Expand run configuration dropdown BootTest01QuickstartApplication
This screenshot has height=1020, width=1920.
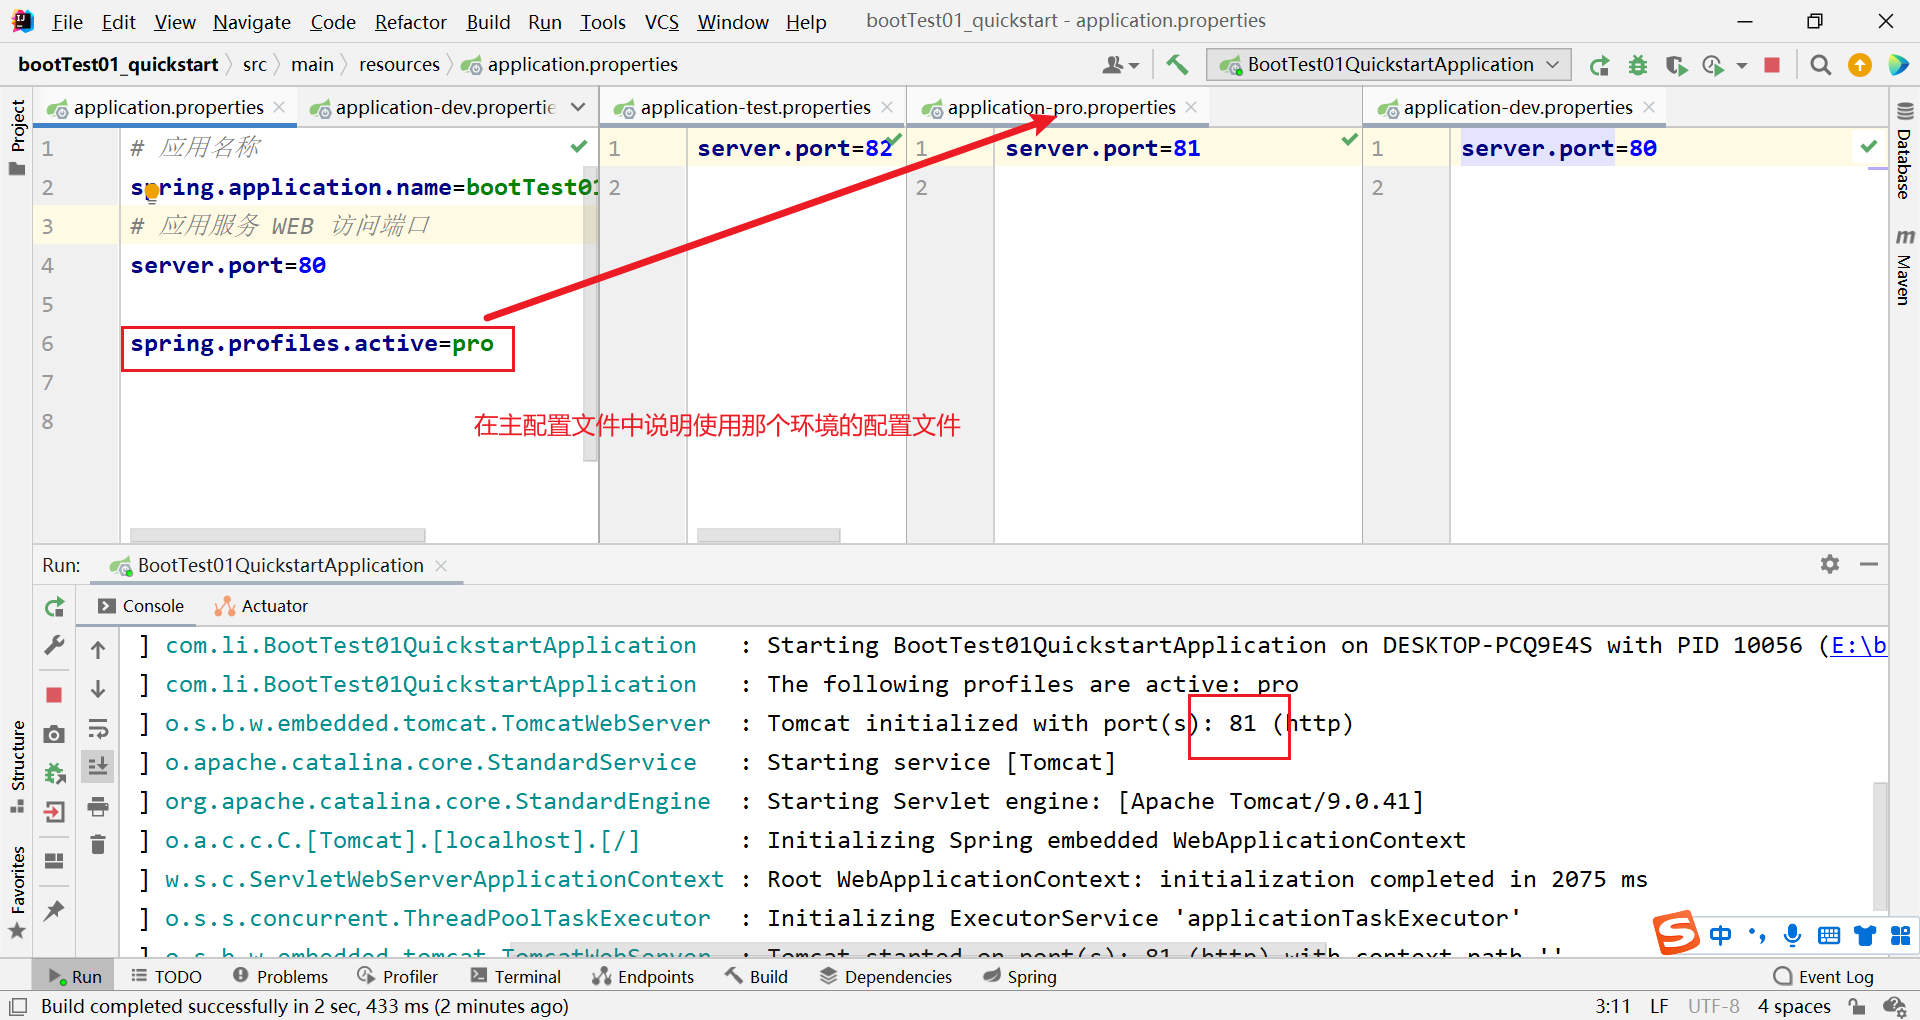click(1389, 65)
